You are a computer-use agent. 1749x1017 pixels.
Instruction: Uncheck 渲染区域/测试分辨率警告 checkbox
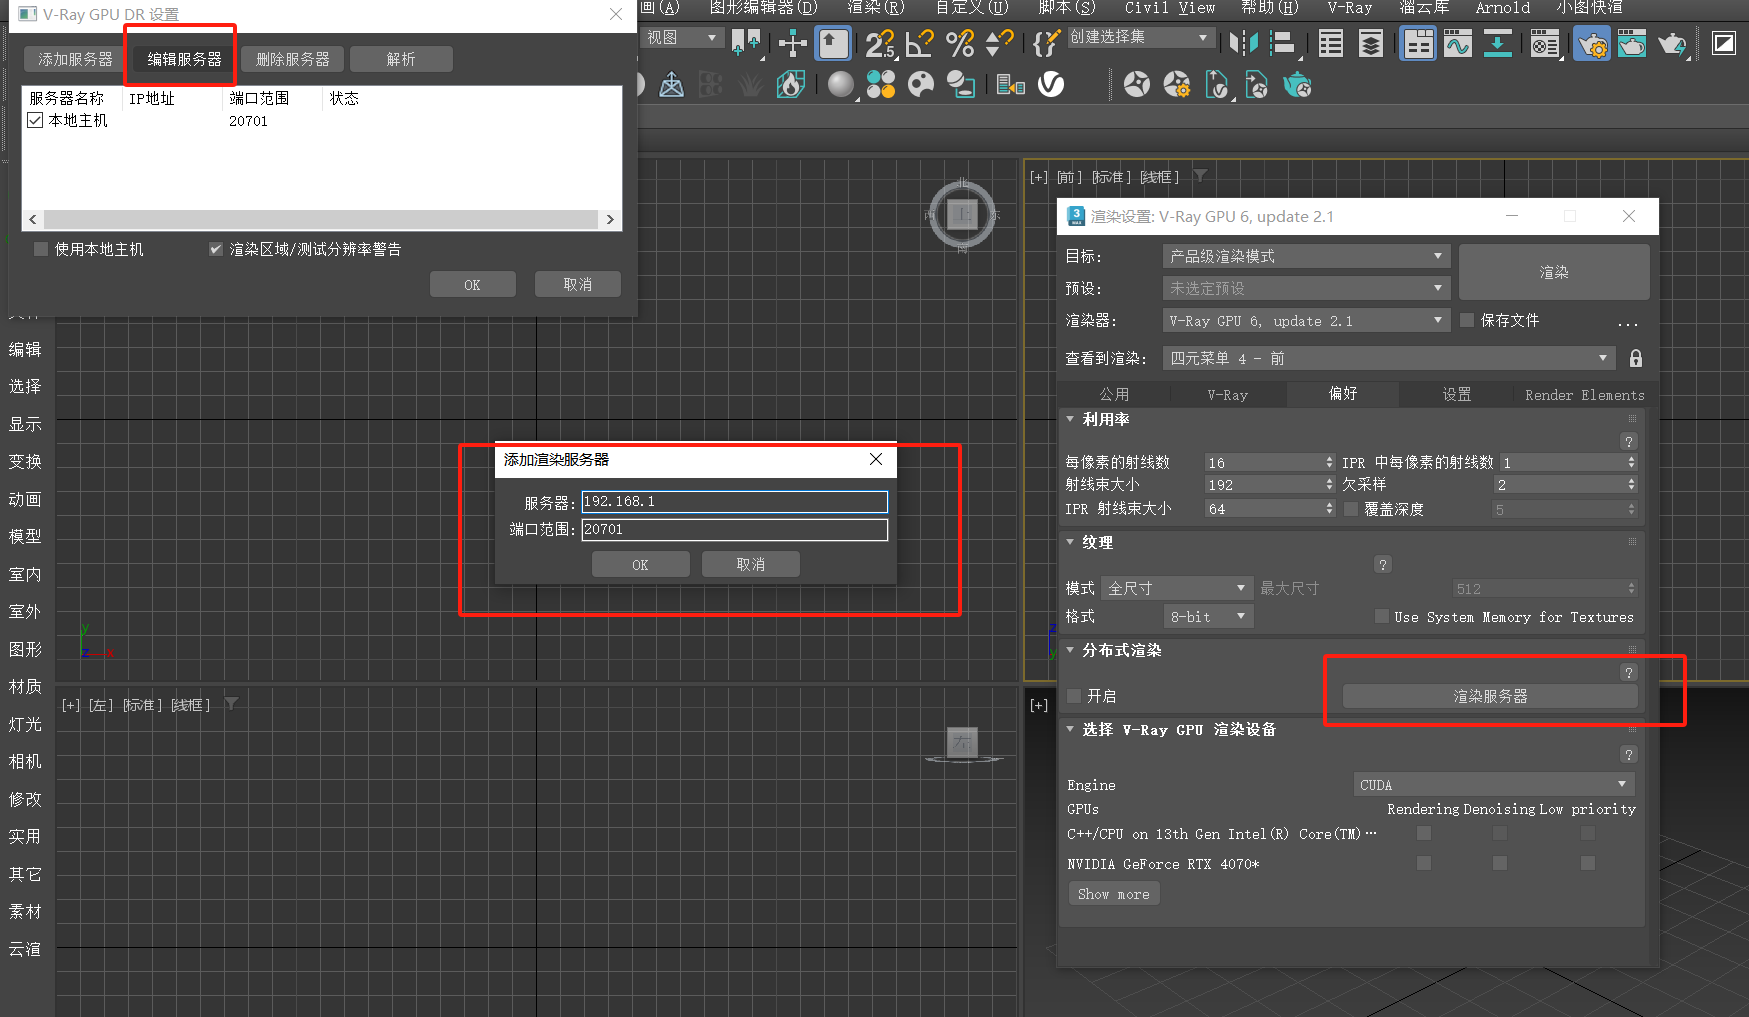pos(216,249)
